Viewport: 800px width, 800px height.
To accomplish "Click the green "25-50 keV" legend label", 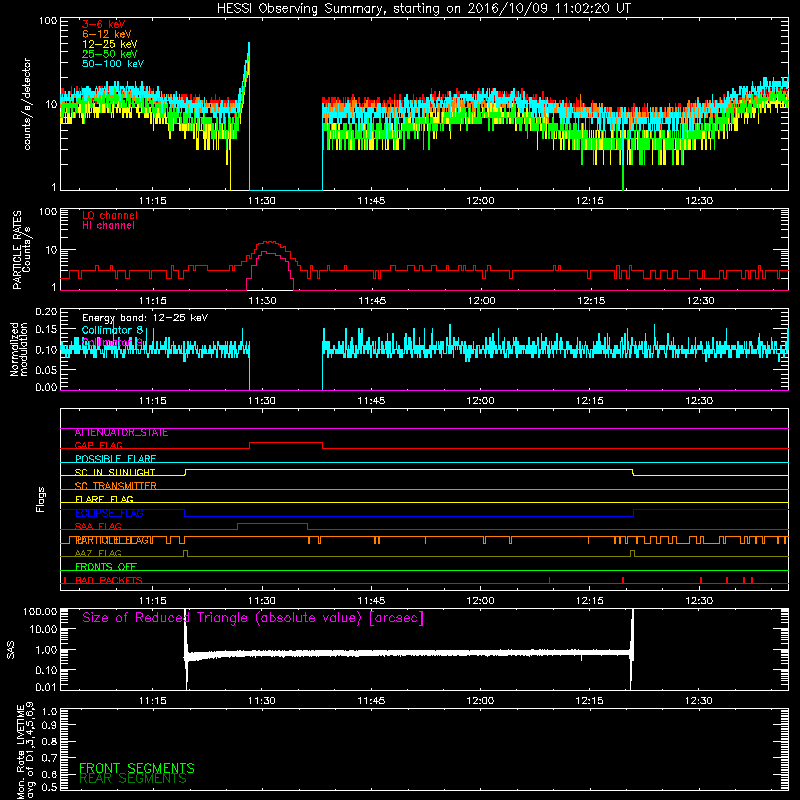I will tap(110, 54).
